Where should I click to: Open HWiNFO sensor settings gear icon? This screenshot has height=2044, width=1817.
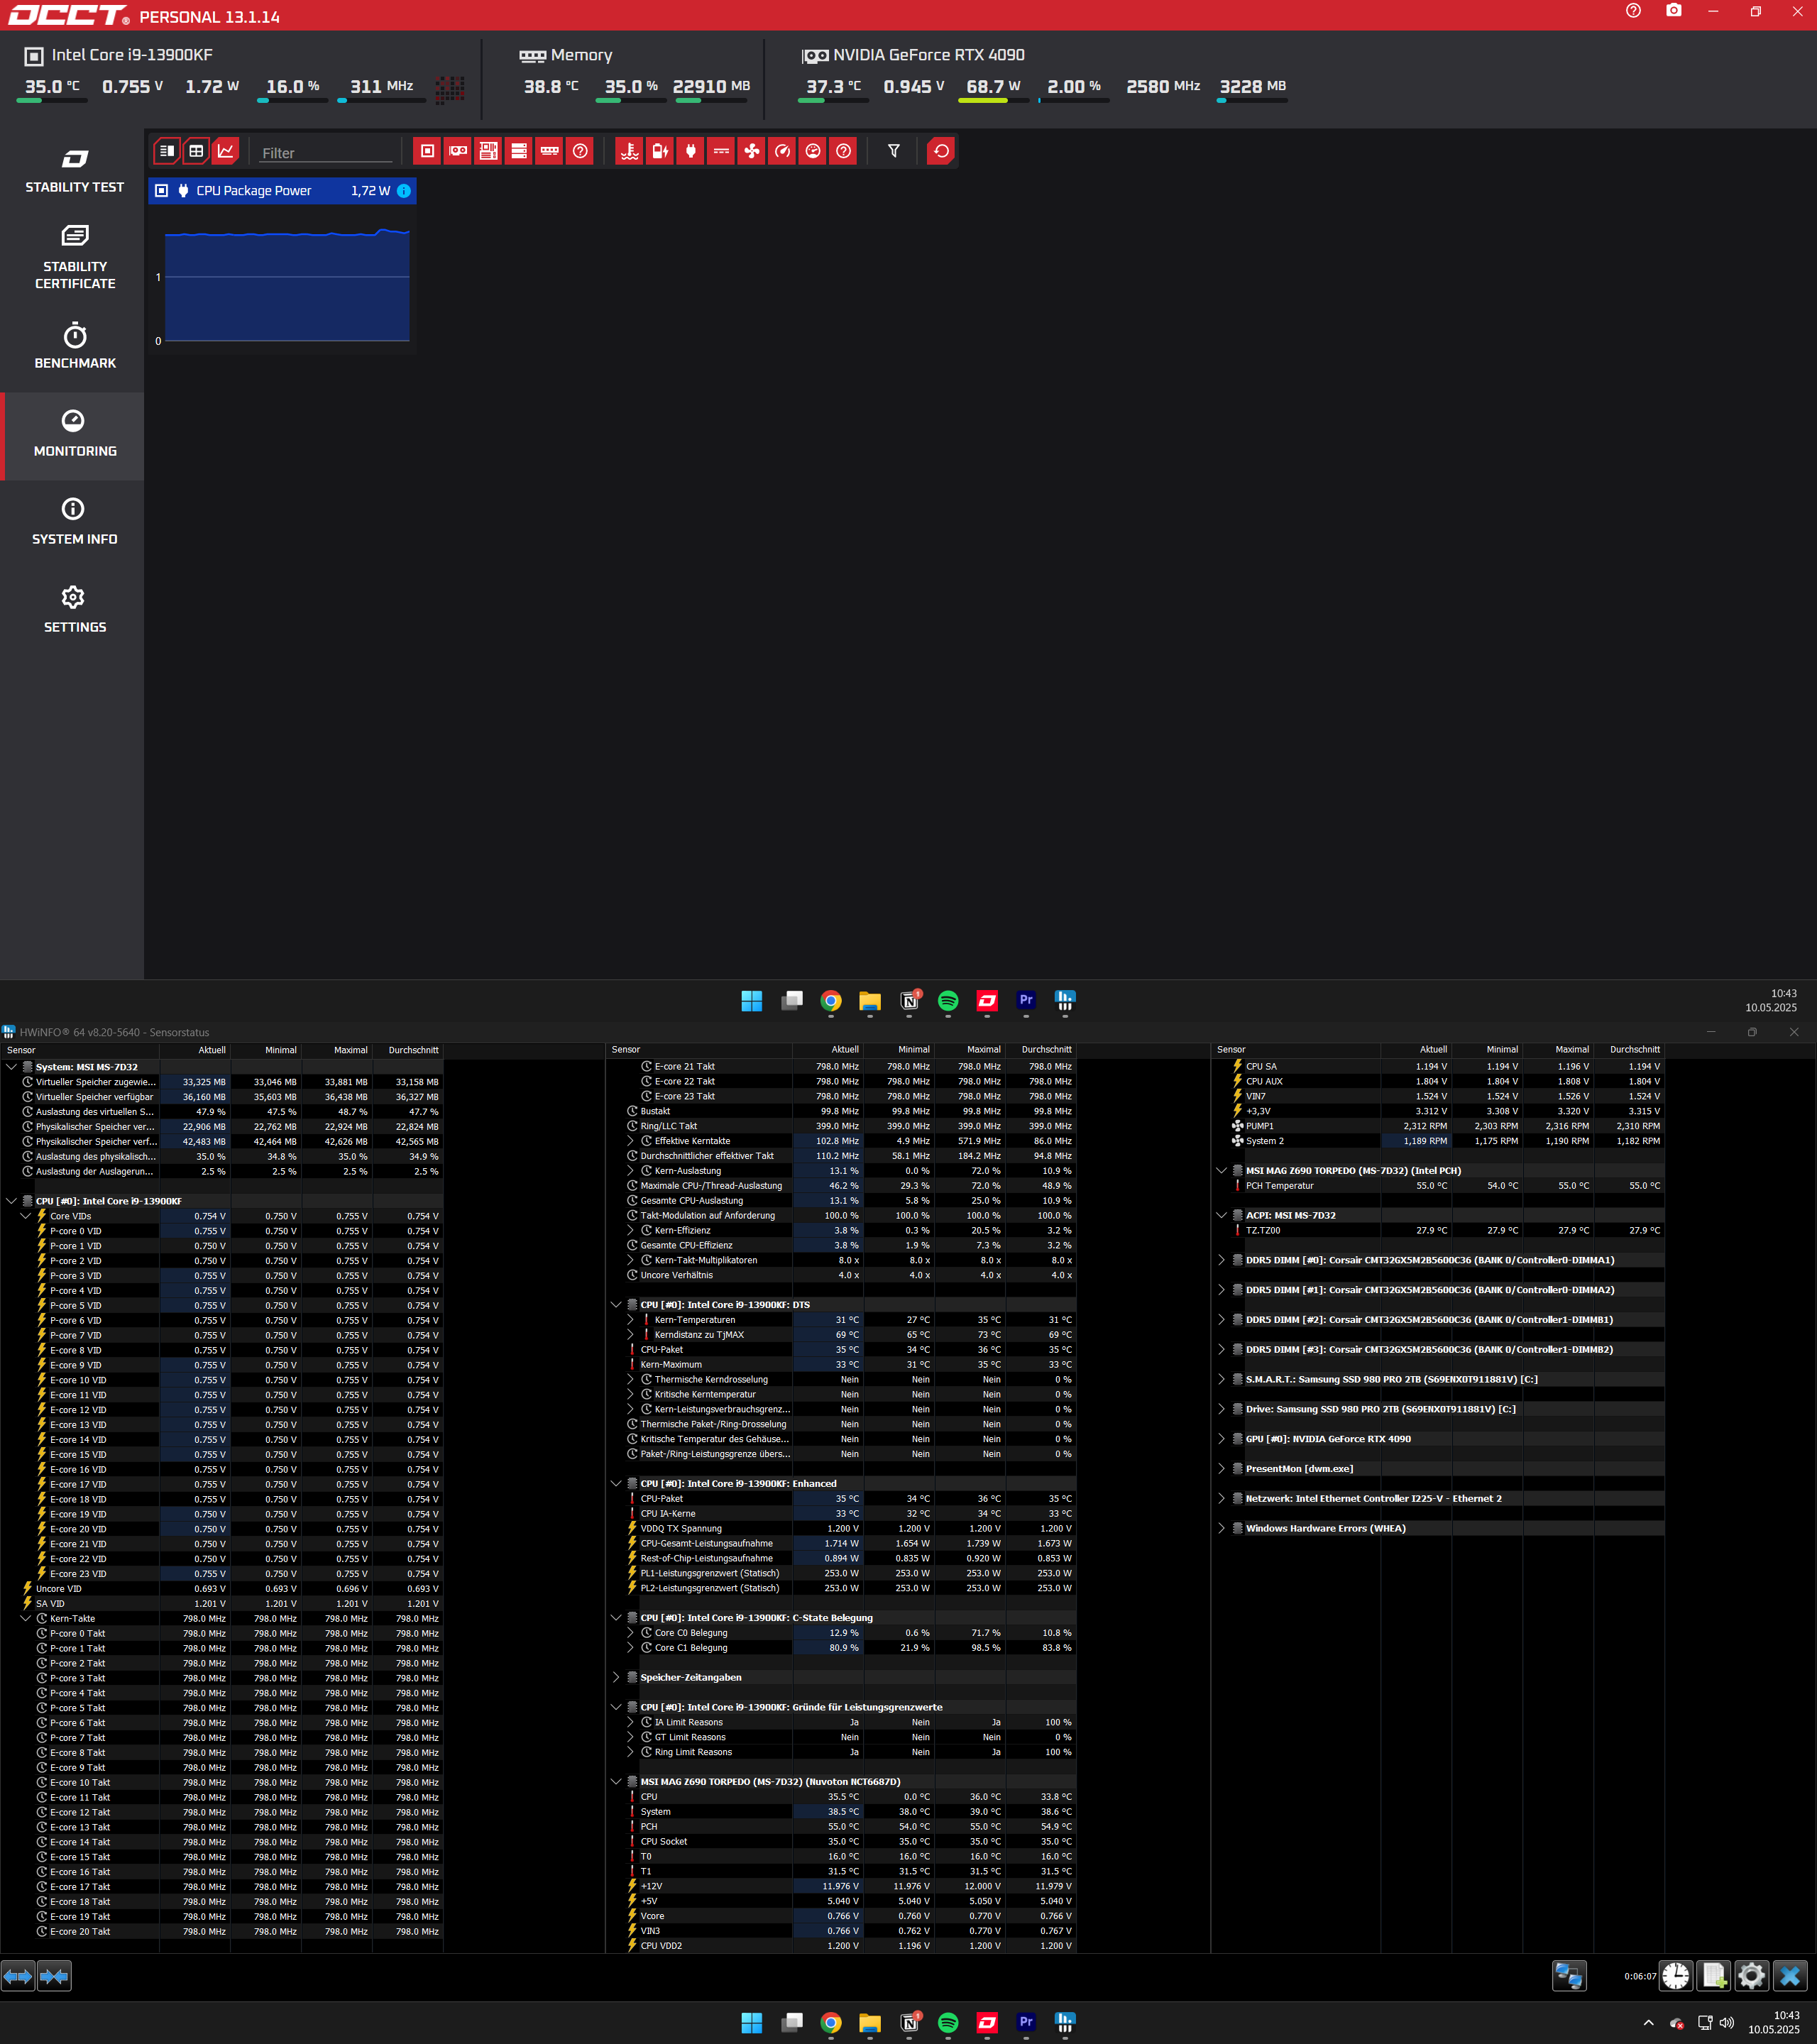1751,1976
